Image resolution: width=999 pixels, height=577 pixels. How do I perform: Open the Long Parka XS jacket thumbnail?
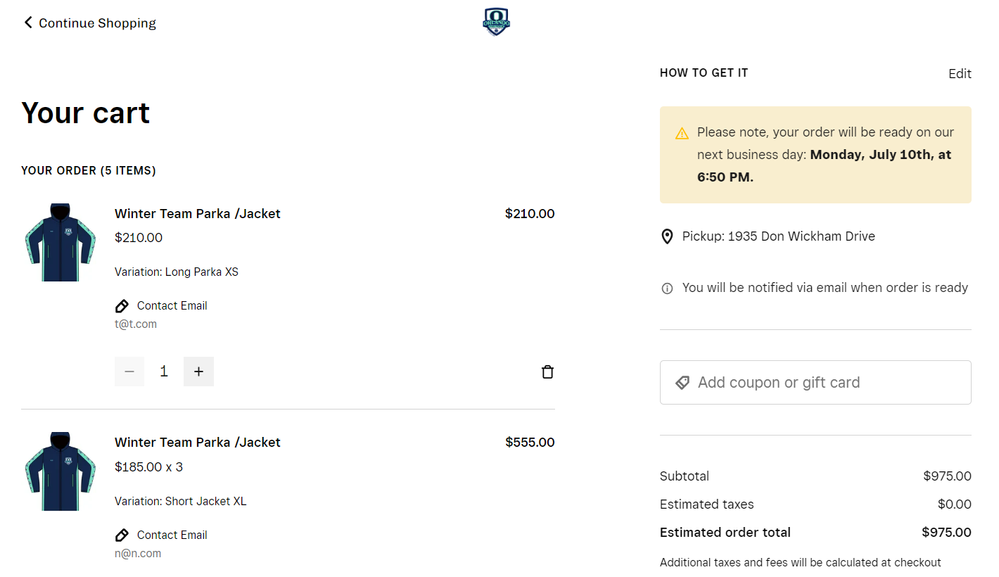click(x=60, y=243)
